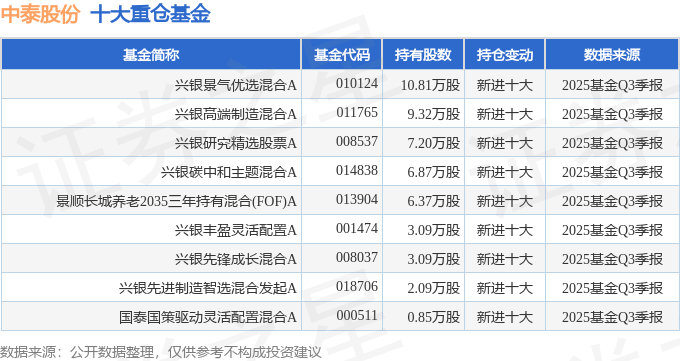The width and height of the screenshot is (680, 361).
Task: Click 2025基金Q3季报 in the 景顺长城养老2035 row
Action: pyautogui.click(x=612, y=201)
